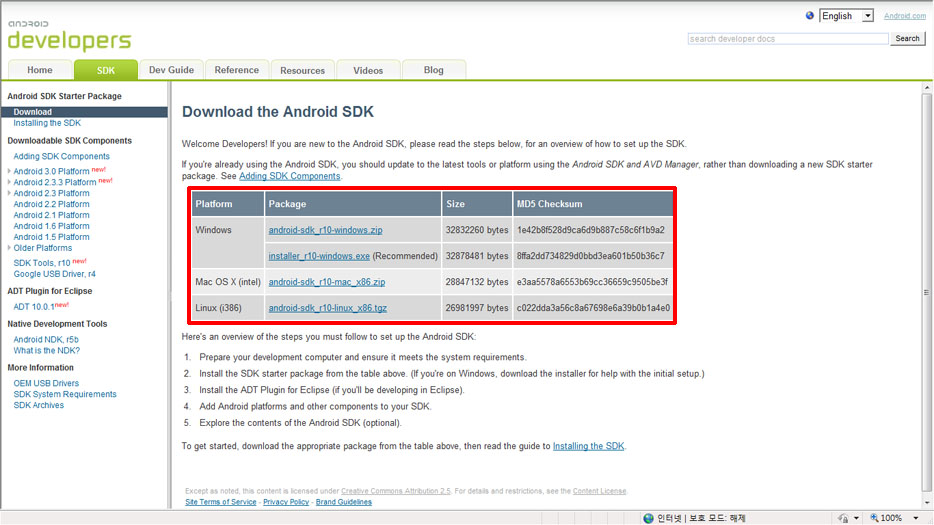Open the Content License link
The width and height of the screenshot is (934, 525).
pos(599,491)
